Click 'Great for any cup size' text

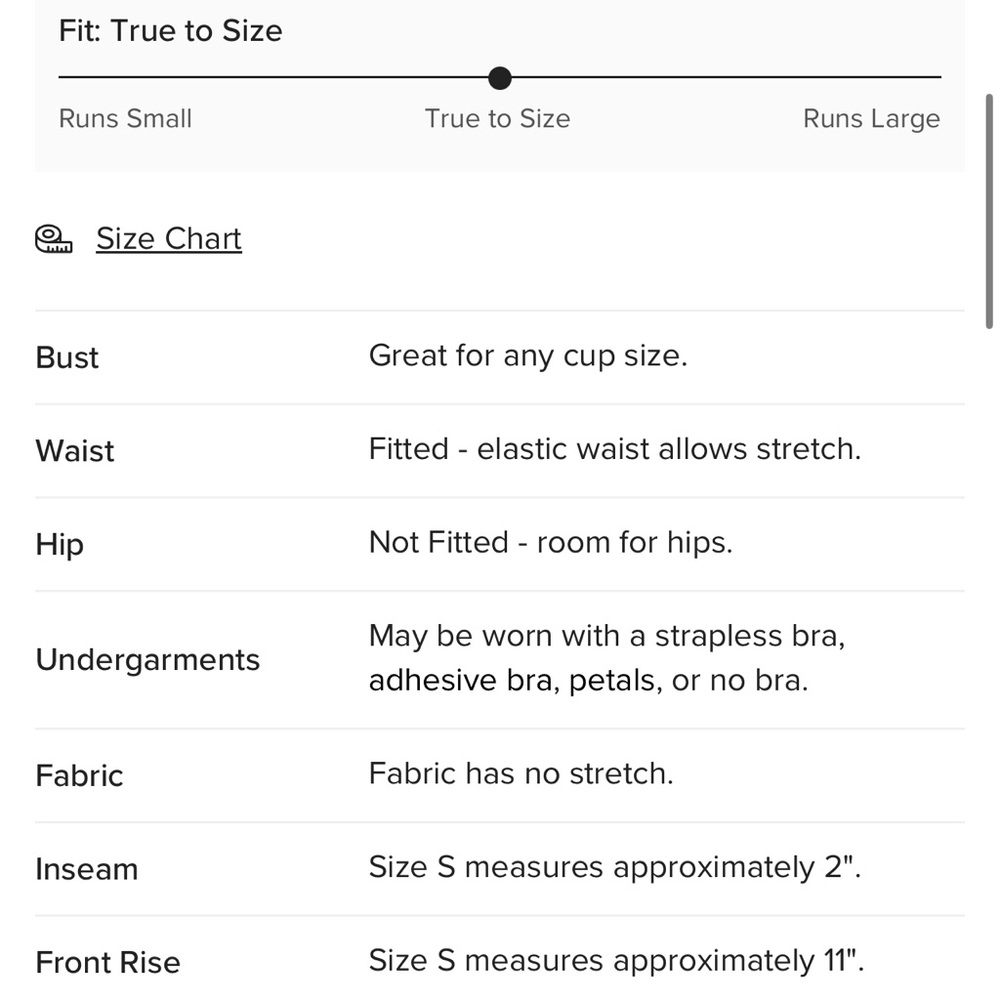pos(528,356)
